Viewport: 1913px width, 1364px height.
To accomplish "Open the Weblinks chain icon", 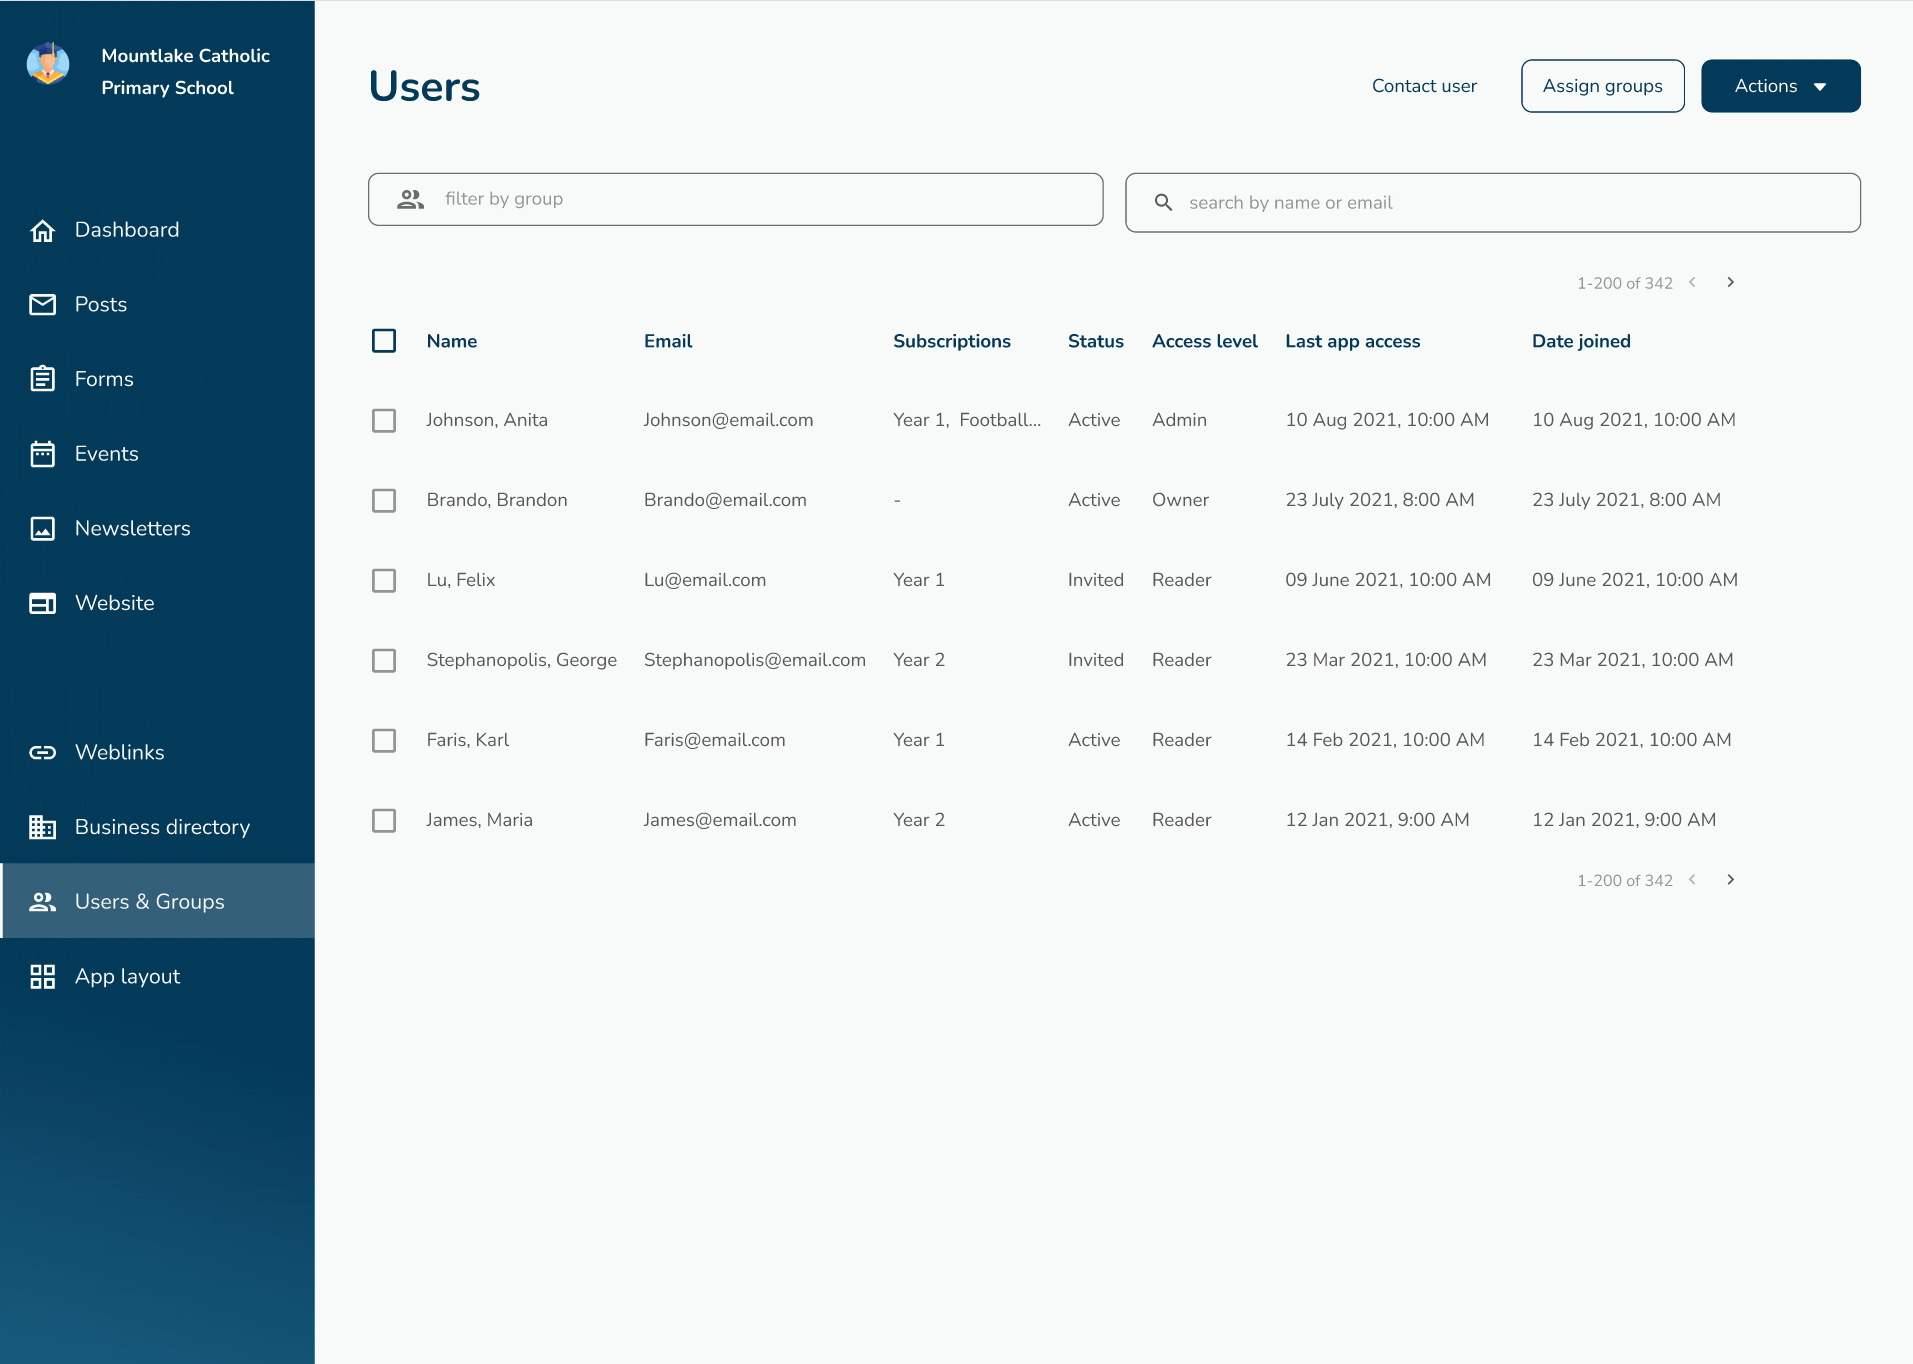I will click(43, 752).
